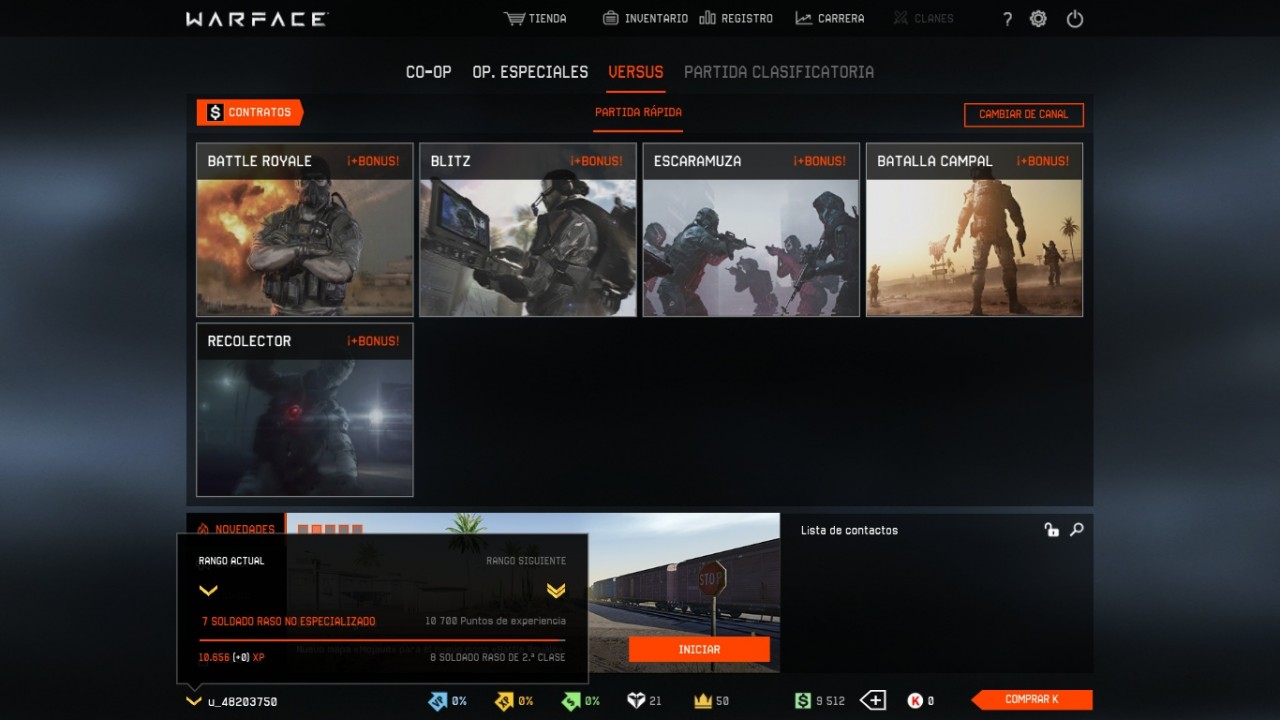Image resolution: width=1280 pixels, height=720 pixels.
Task: Click the red K kredits icon
Action: coord(915,701)
